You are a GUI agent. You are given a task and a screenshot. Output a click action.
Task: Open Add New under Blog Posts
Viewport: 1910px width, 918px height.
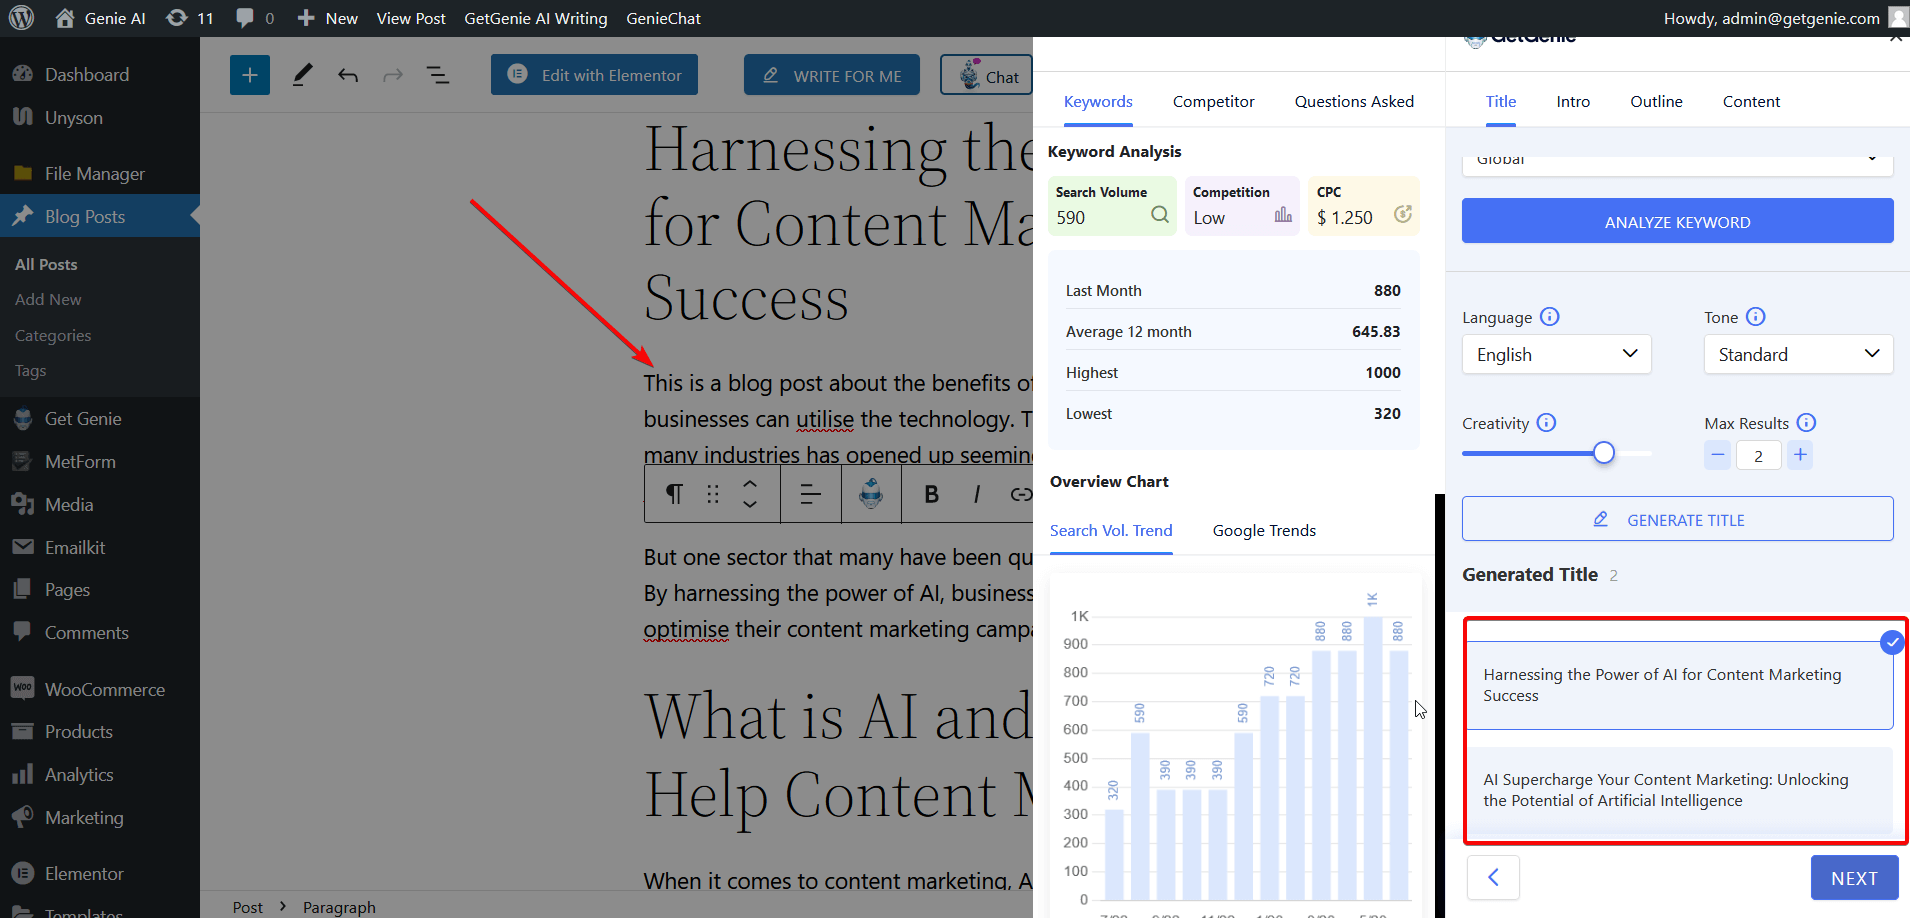[x=48, y=299]
